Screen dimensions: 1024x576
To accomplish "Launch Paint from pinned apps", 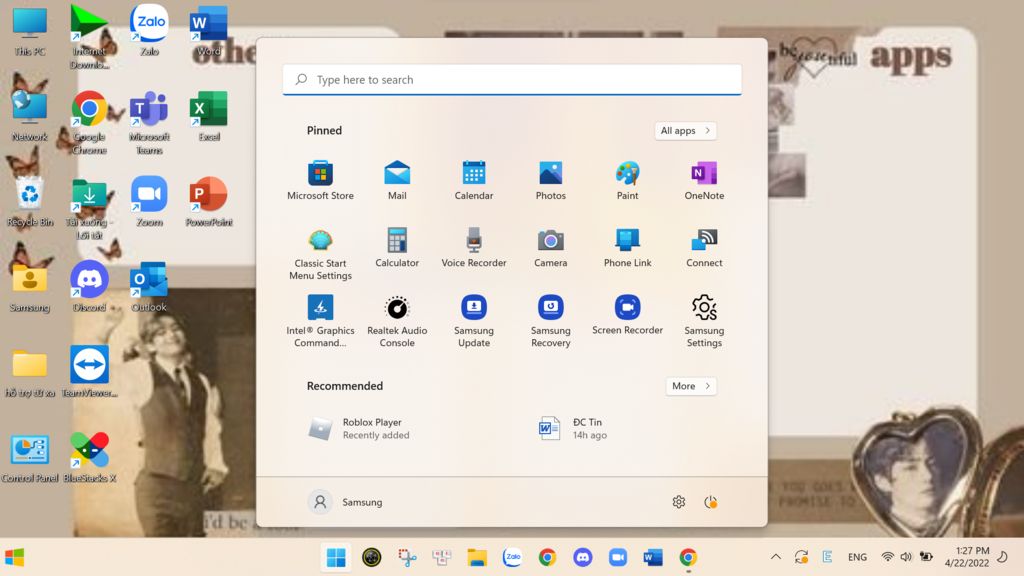I will pyautogui.click(x=627, y=180).
